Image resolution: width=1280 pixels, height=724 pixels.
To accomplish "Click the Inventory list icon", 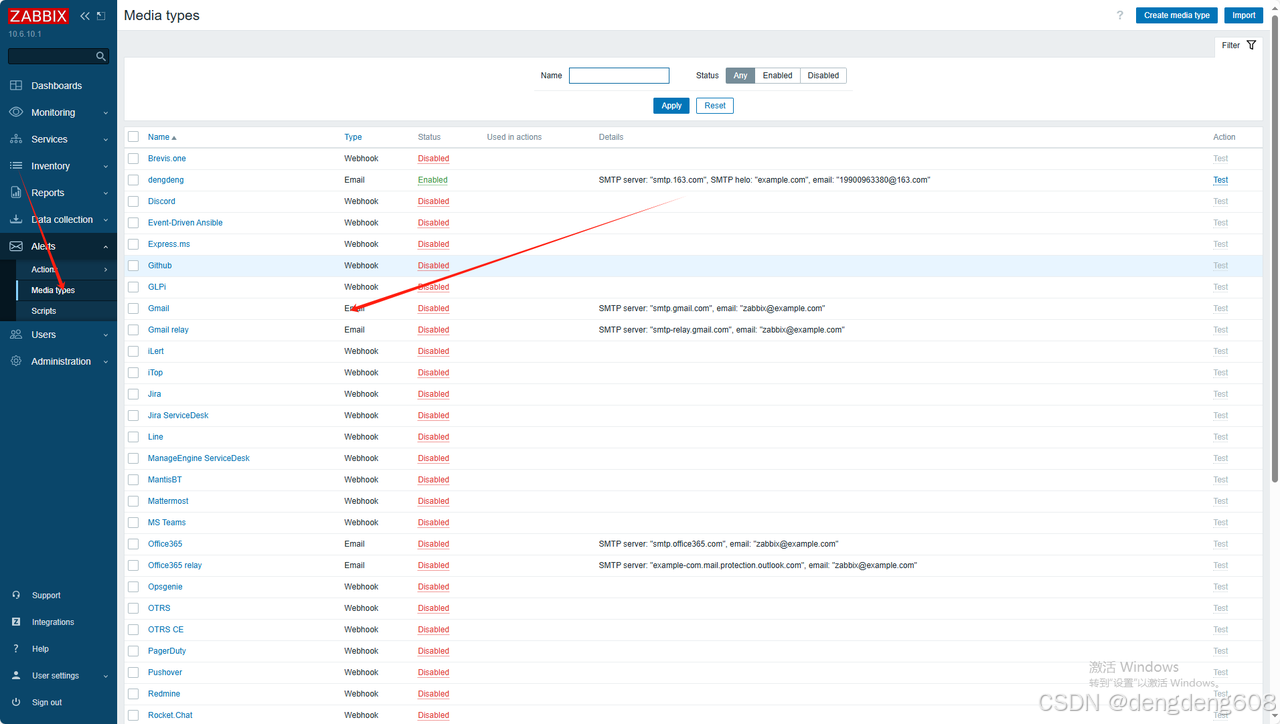I will pos(16,166).
